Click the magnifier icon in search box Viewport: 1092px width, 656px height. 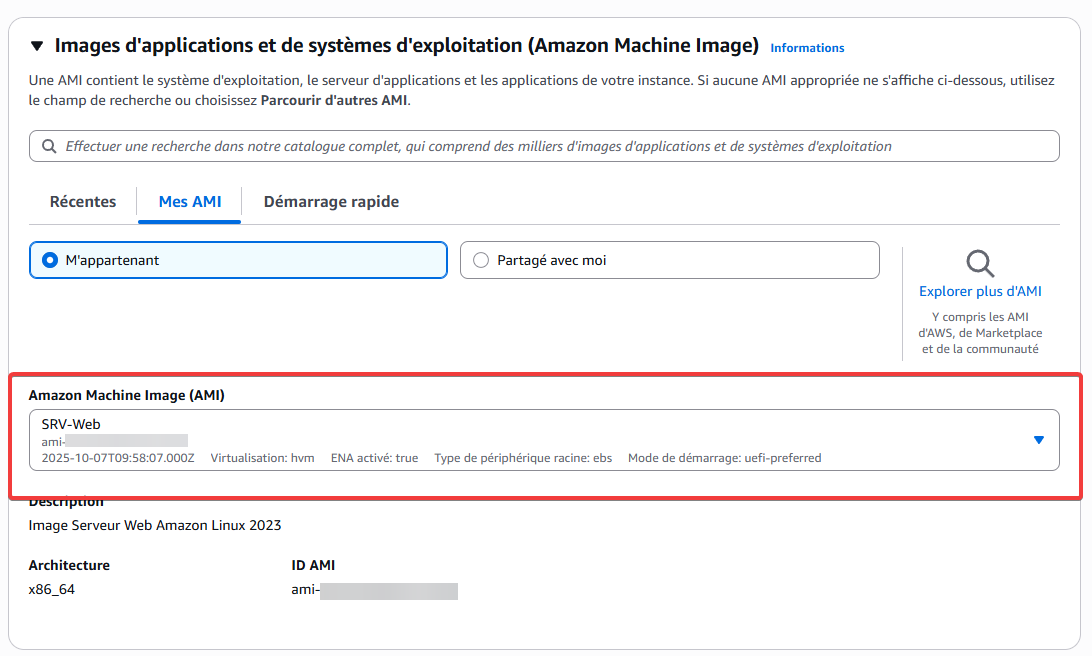(49, 146)
